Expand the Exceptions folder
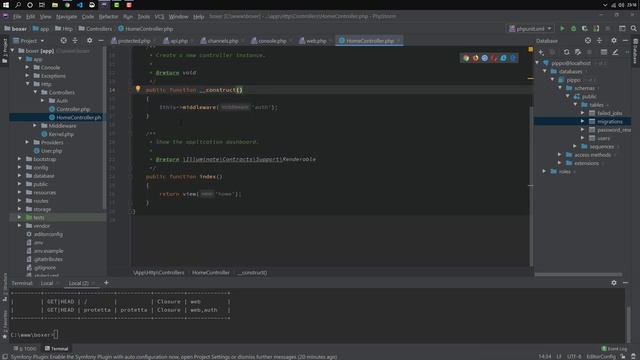Screen dimensions: 640x360 click(x=27, y=76)
